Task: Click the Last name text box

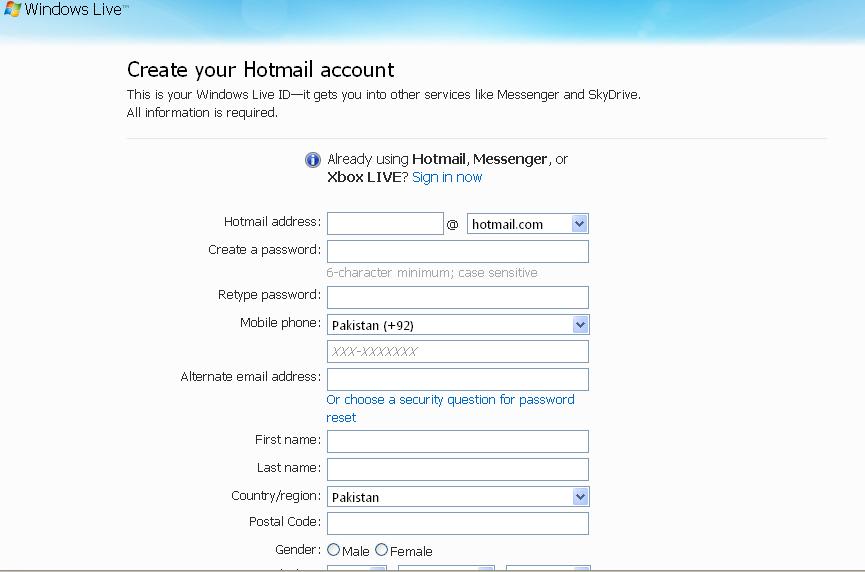Action: coord(457,469)
